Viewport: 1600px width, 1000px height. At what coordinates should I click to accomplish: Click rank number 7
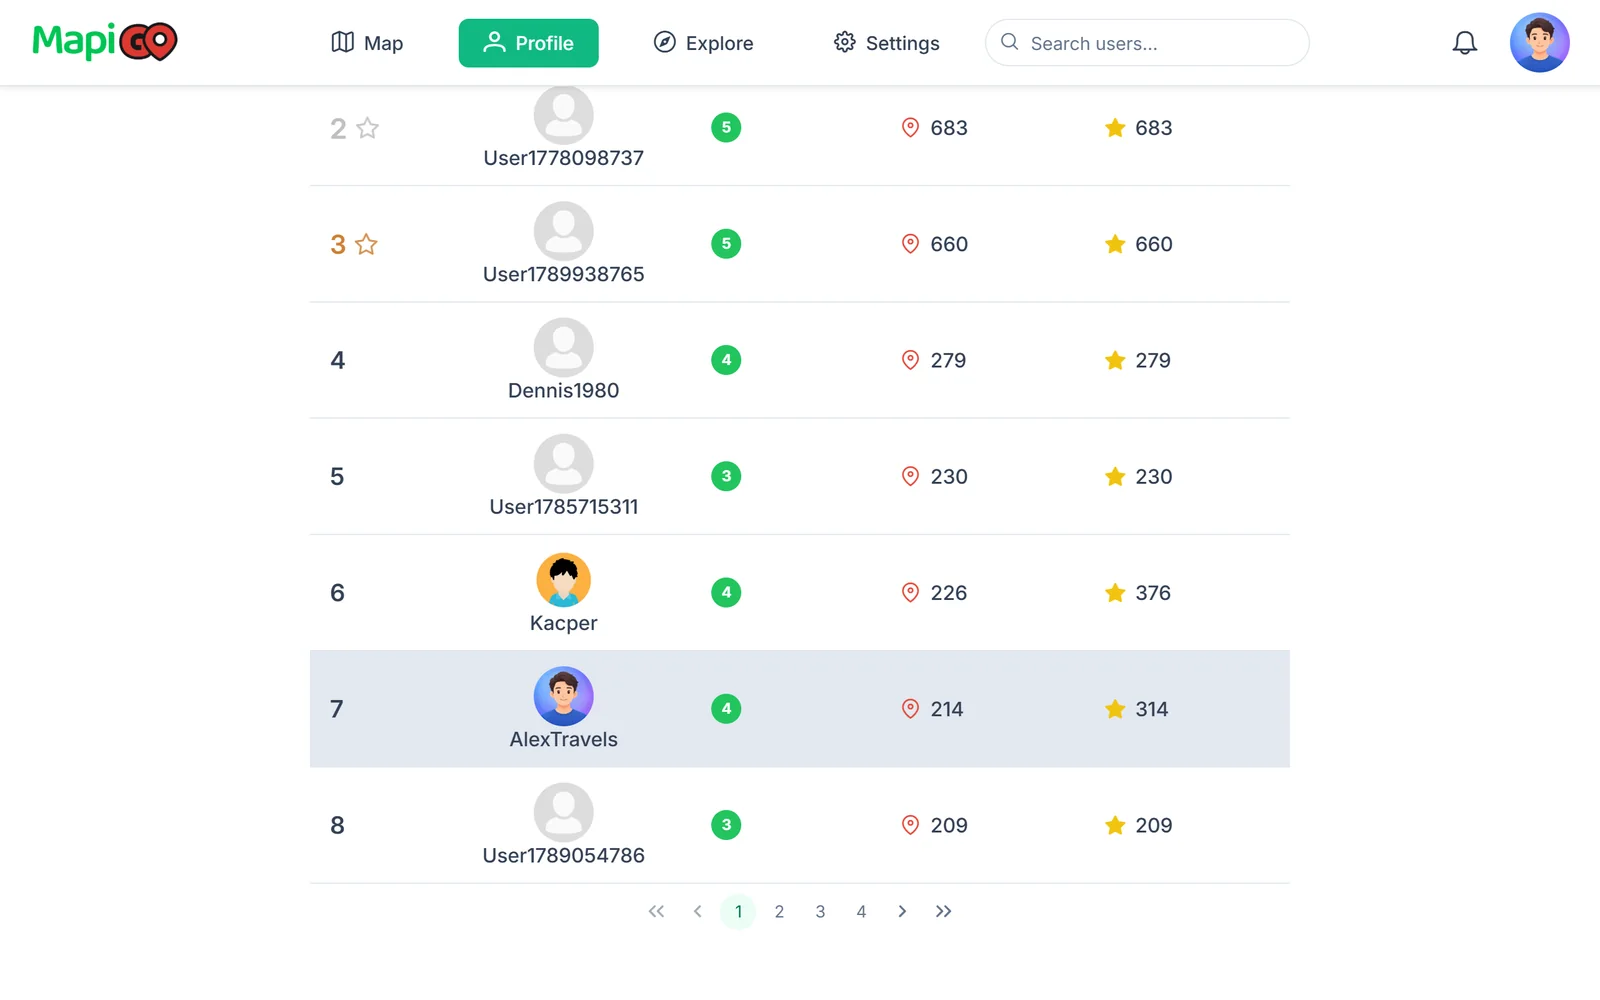tap(337, 709)
